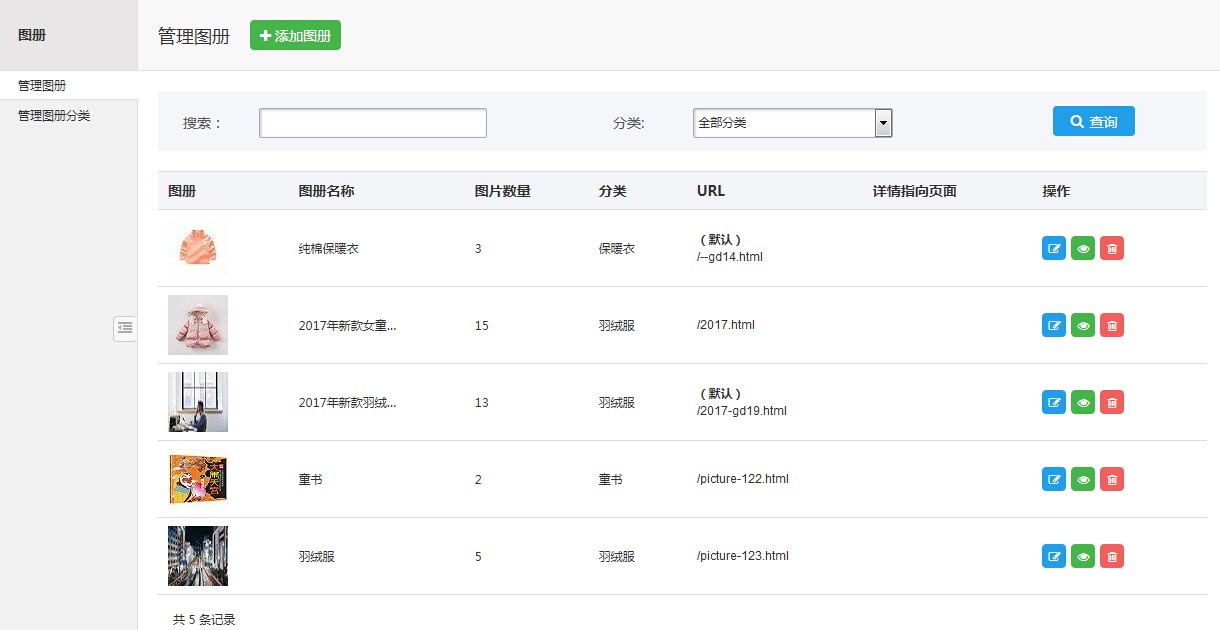Toggle the green eye icon for 童书
Image resolution: width=1220 pixels, height=630 pixels.
[1082, 479]
